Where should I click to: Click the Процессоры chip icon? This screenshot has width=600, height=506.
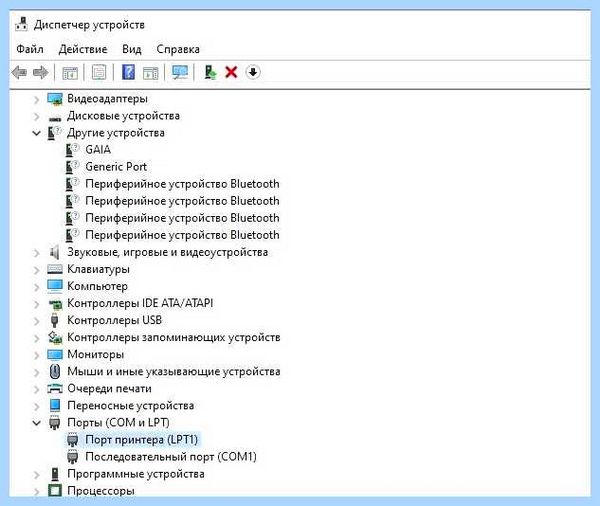click(x=55, y=490)
